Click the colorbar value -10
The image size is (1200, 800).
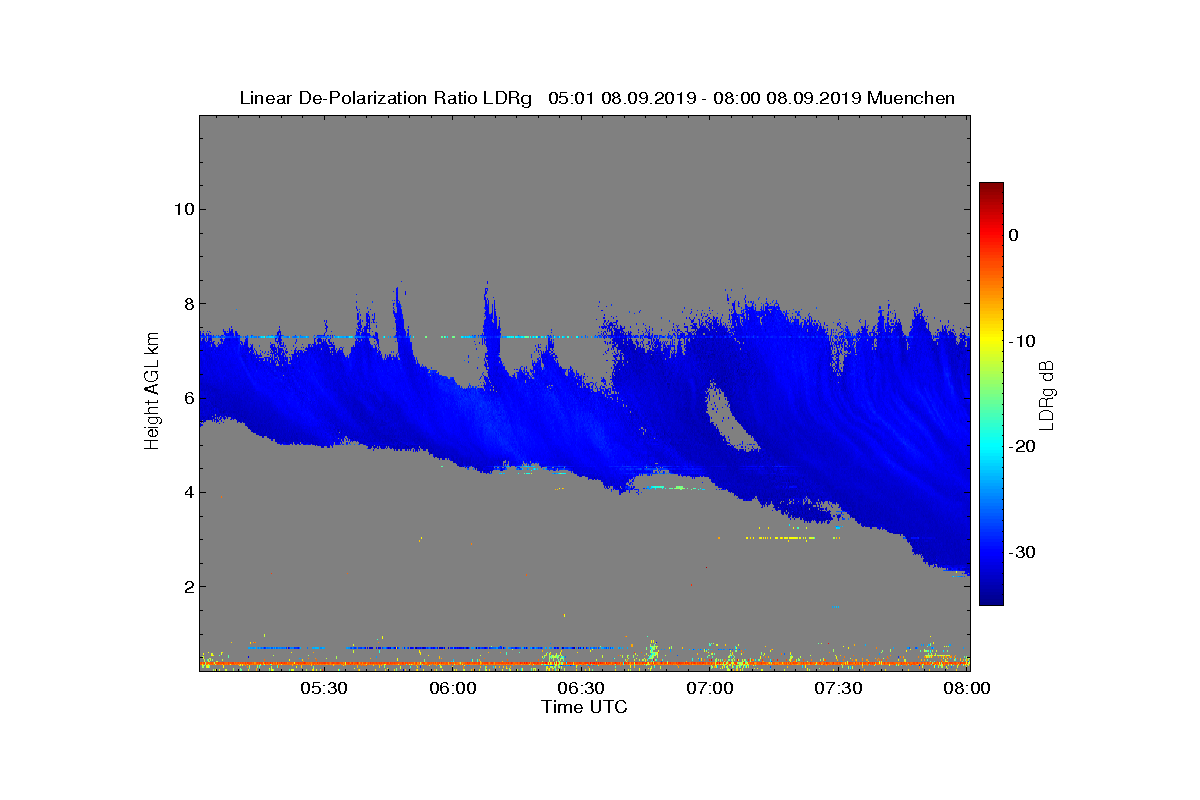(x=1021, y=341)
